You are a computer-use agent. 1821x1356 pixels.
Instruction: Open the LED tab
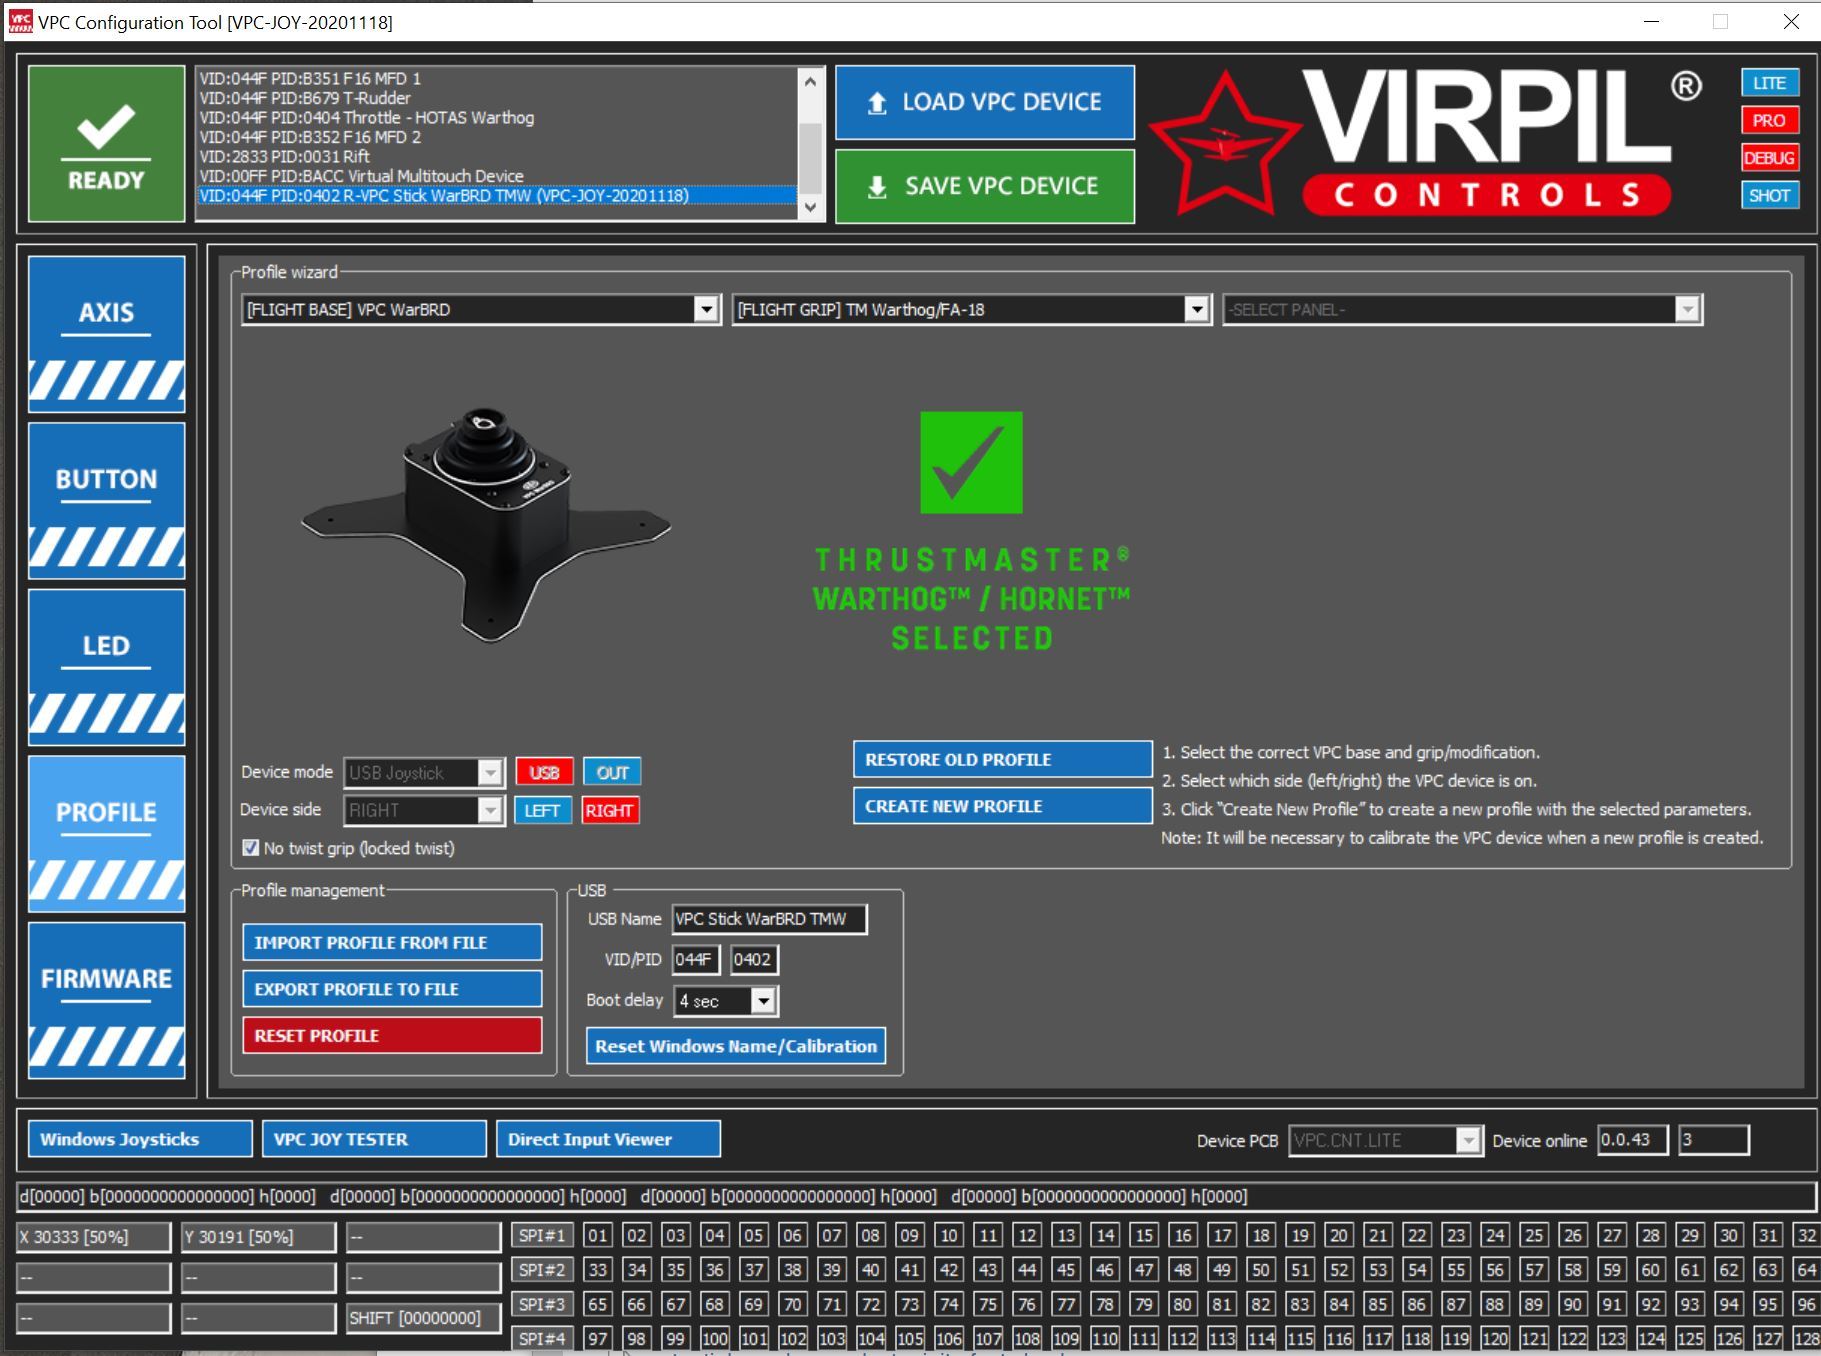107,667
